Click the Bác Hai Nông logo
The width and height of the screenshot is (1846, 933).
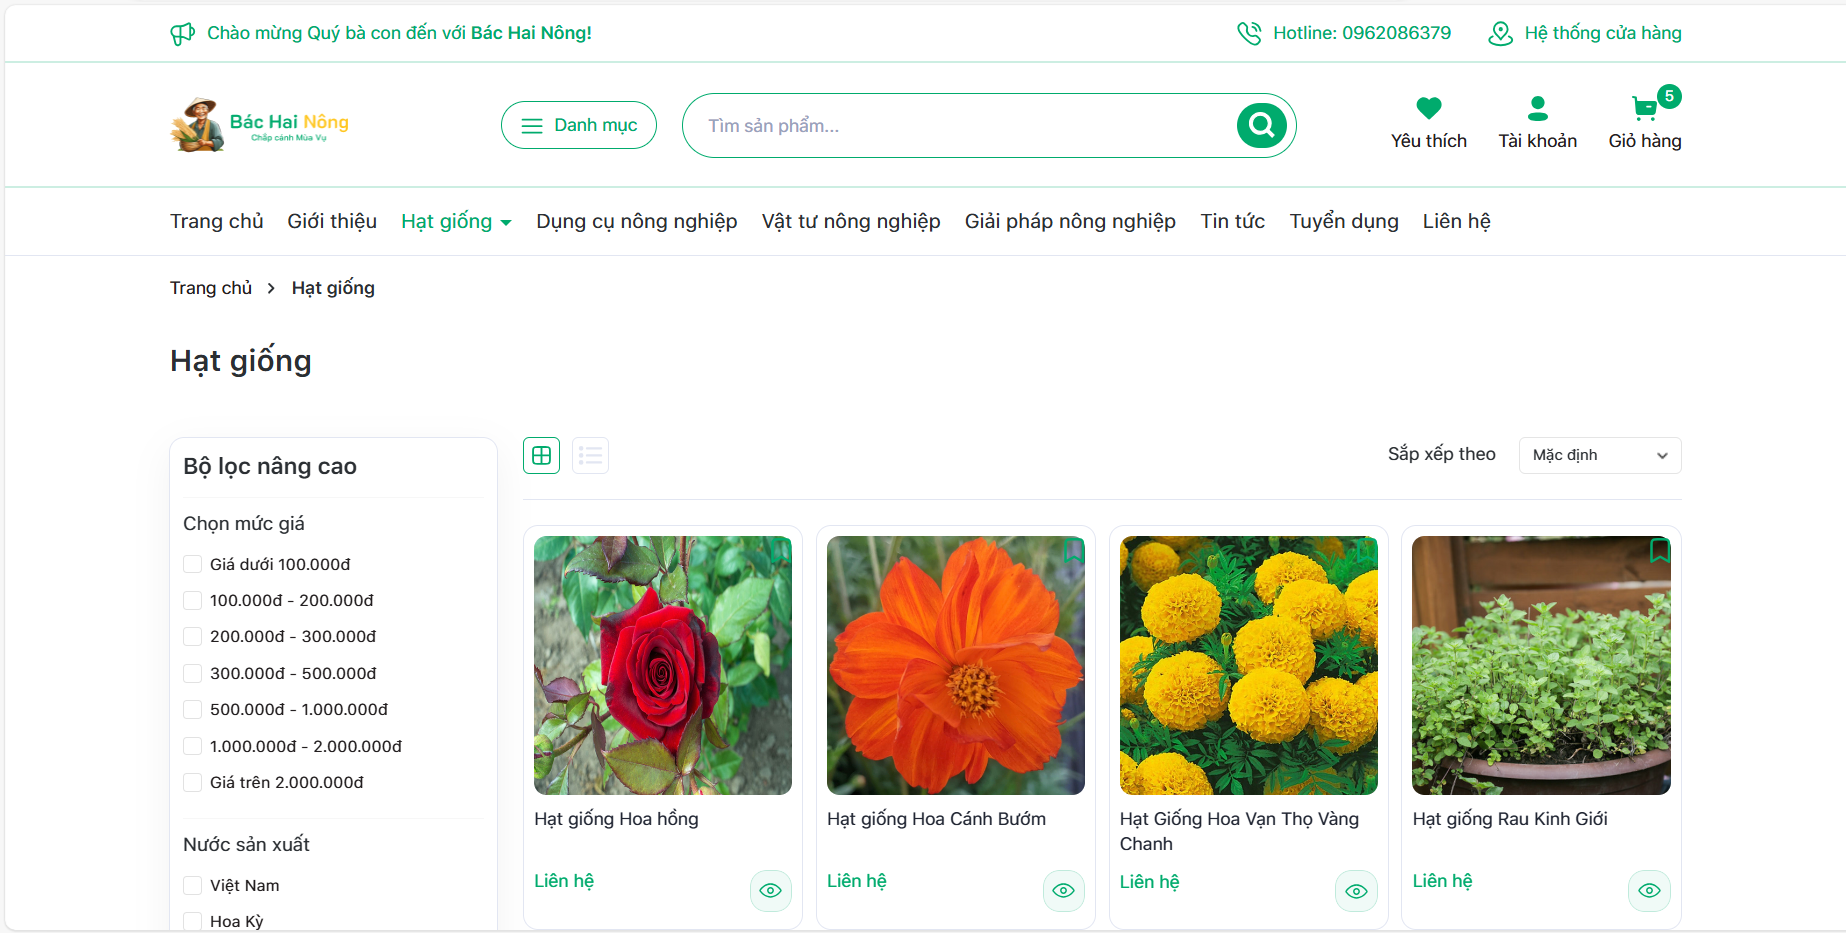coord(260,125)
